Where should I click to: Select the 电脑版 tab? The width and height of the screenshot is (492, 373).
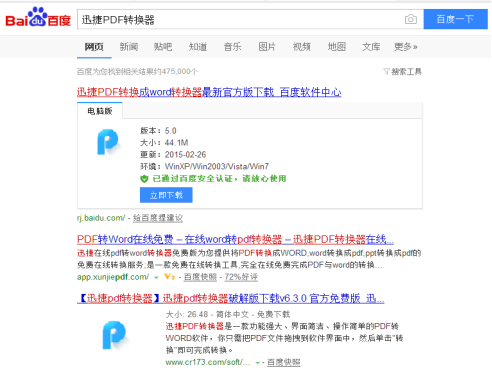[100, 111]
